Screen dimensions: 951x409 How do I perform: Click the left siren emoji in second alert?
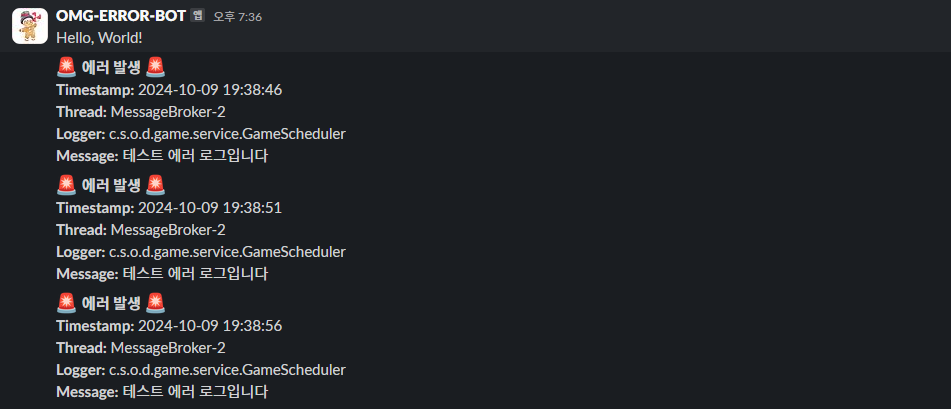pyautogui.click(x=66, y=185)
